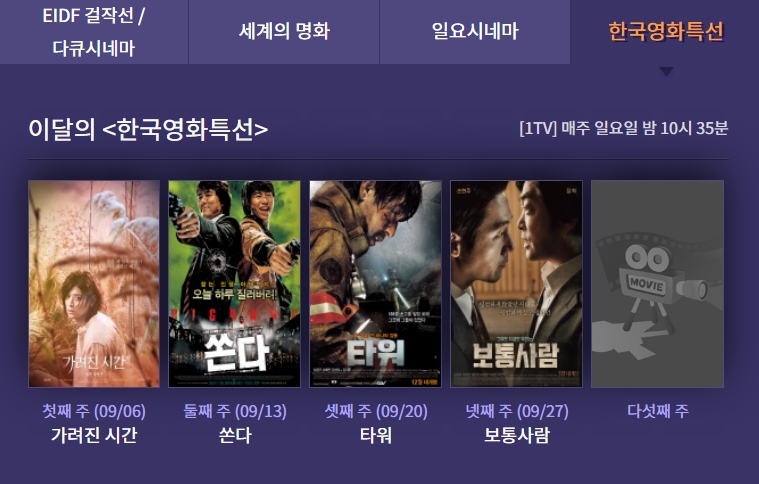Switch to the 세계의 명화 tab
Viewport: 759px width, 484px height.
pyautogui.click(x=284, y=32)
